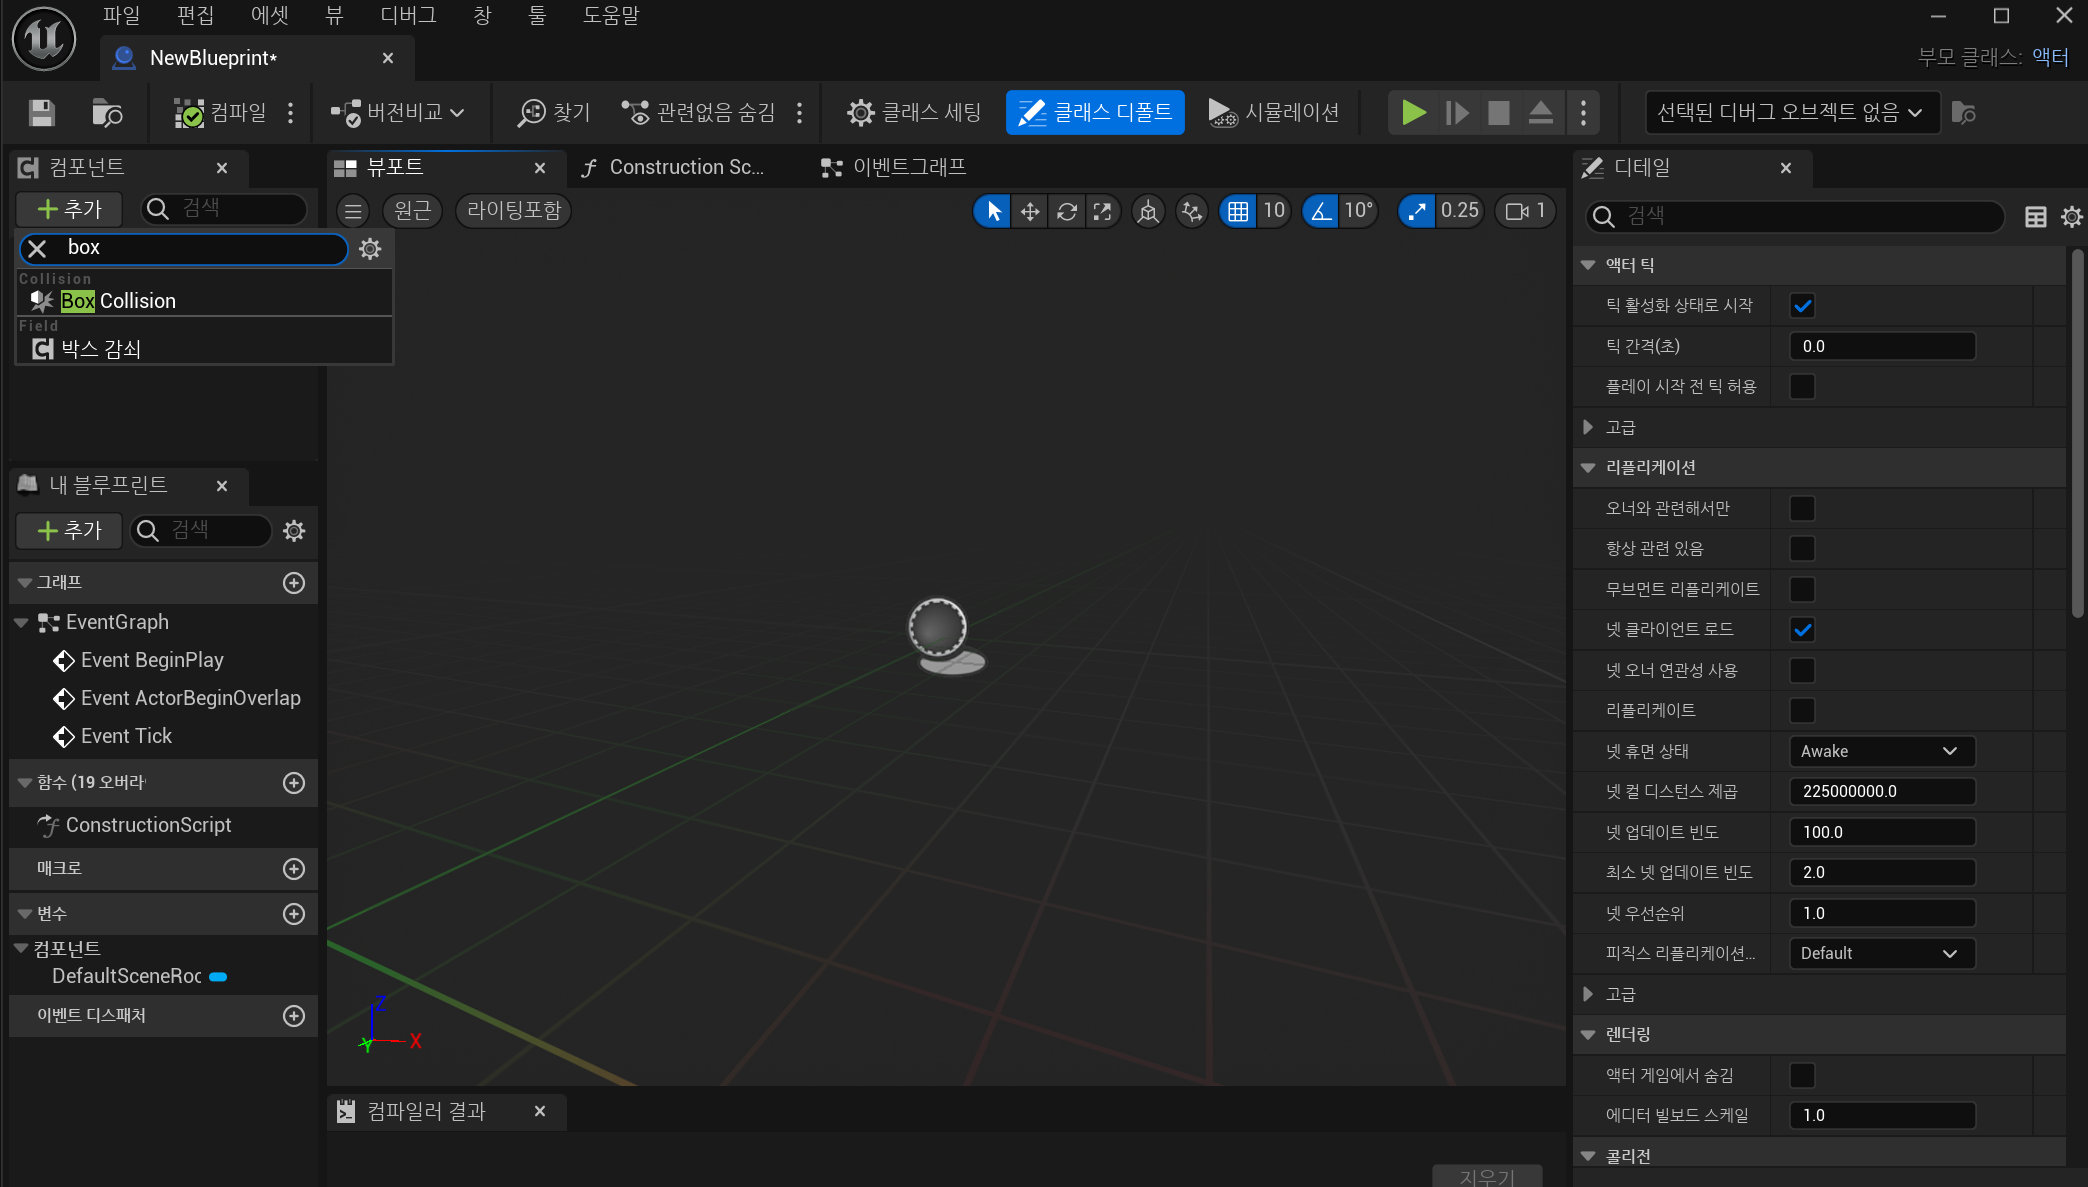Collapse the 리플리케이션 section

point(1588,468)
